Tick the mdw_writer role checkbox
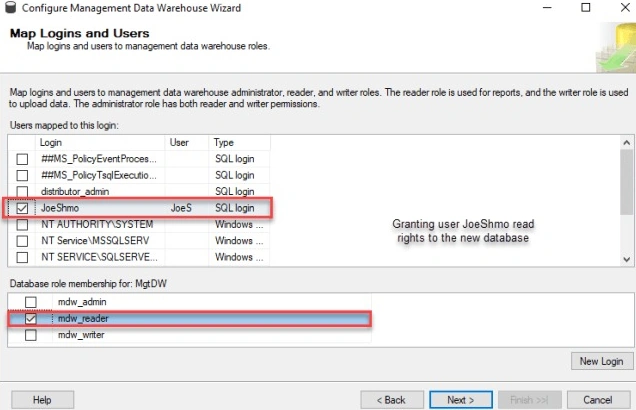The image size is (636, 410). click(x=31, y=335)
